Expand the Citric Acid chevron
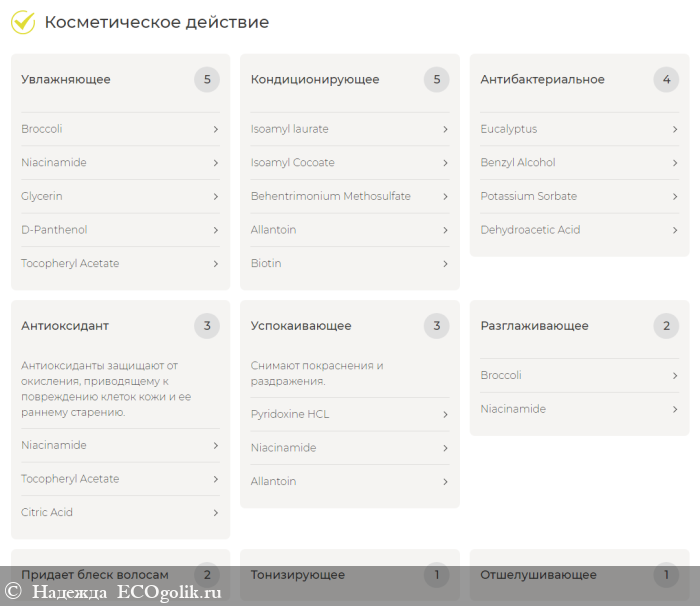 point(215,513)
